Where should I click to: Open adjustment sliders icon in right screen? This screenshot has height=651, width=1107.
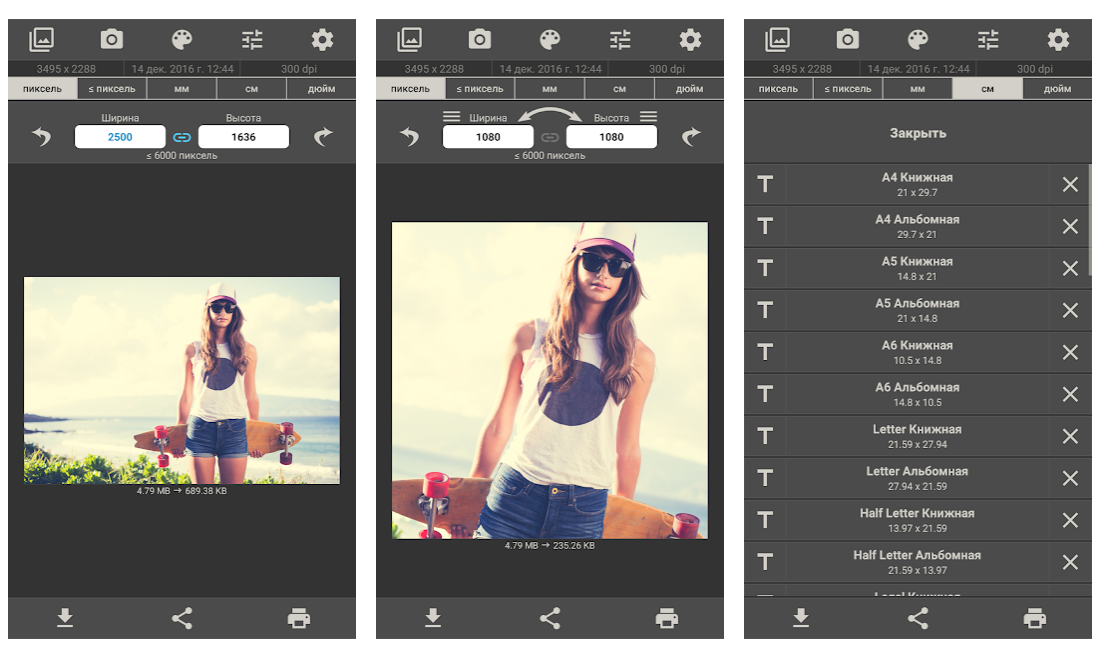click(988, 40)
